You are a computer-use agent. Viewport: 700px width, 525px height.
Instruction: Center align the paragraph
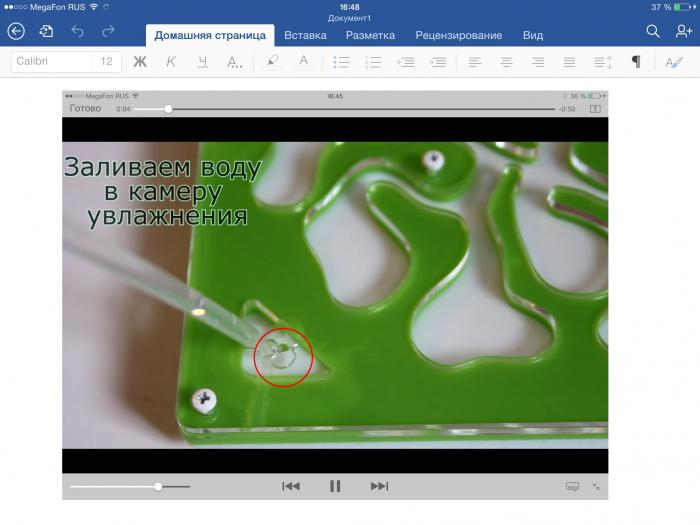click(507, 62)
